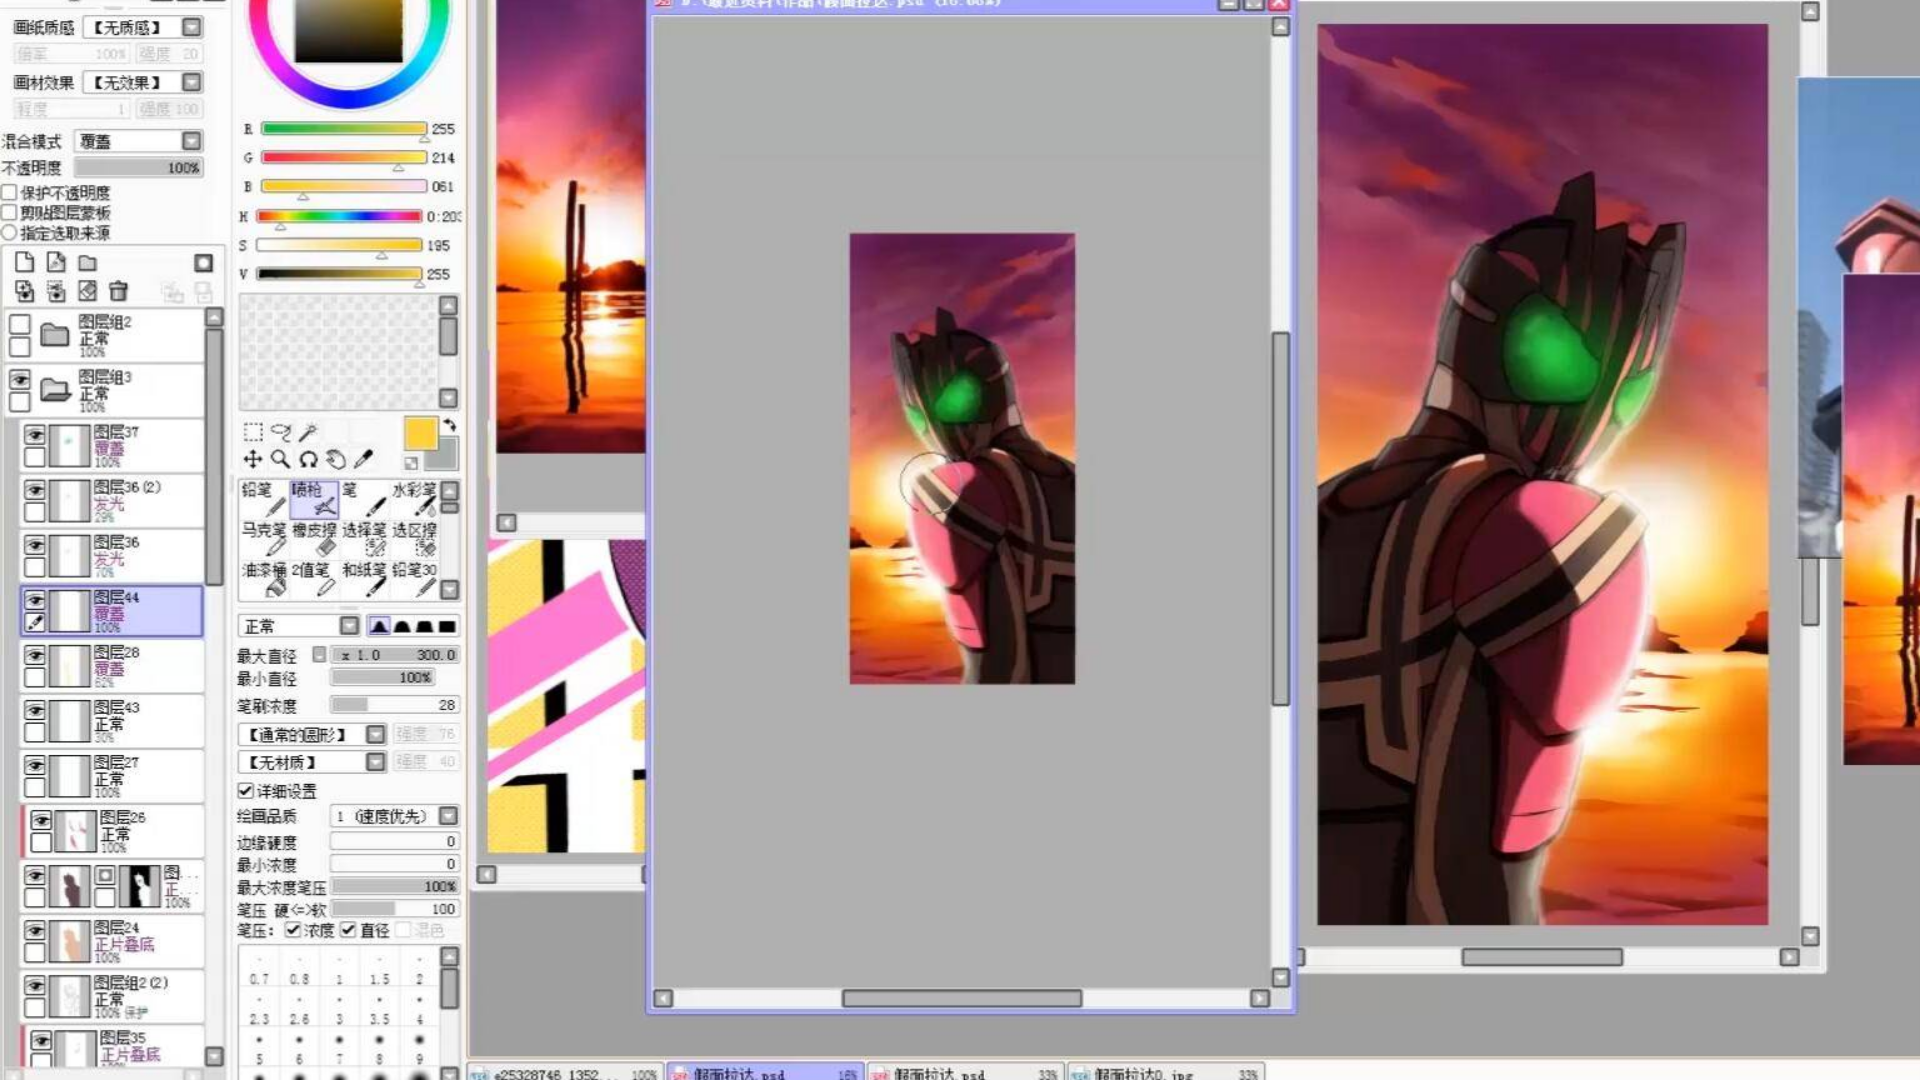Hide layer 图层36 (2)
Viewport: 1920px width, 1080px height.
35,490
